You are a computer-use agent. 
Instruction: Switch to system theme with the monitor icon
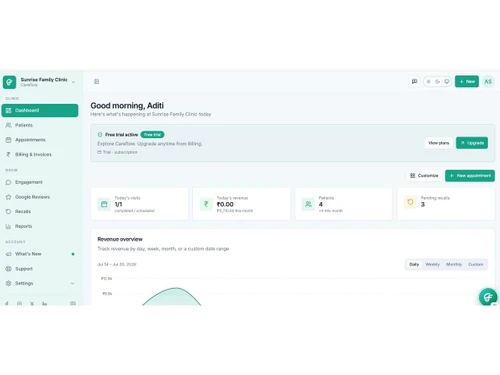point(447,81)
